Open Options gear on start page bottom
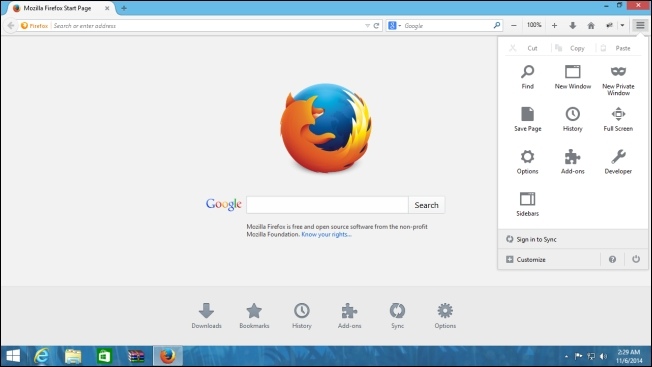Screen dimensions: 652x367 pos(445,315)
